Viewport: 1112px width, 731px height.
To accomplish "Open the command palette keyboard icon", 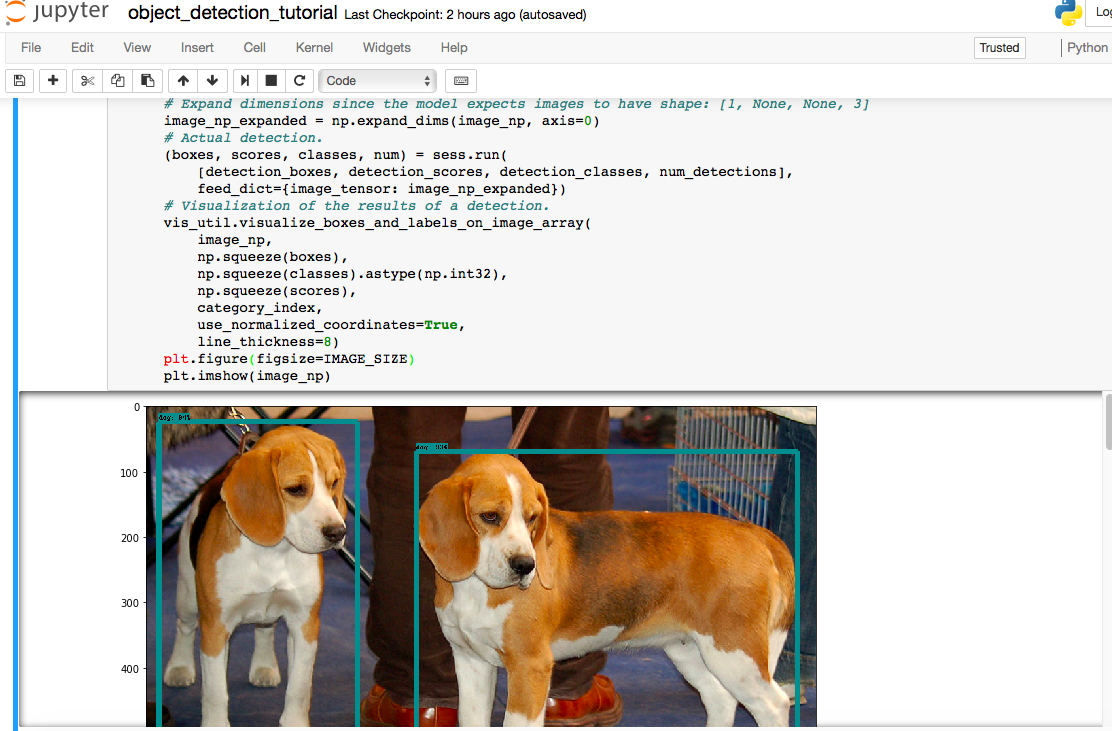I will (461, 81).
